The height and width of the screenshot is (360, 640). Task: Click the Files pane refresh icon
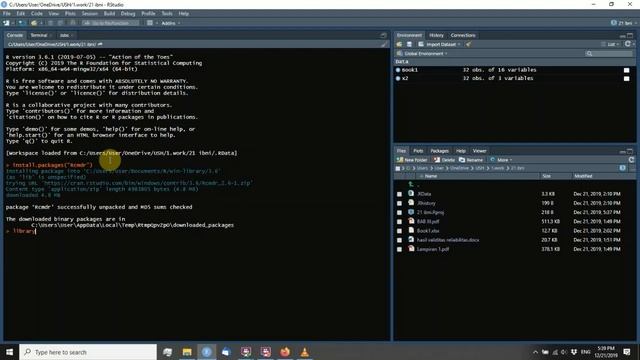point(631,160)
